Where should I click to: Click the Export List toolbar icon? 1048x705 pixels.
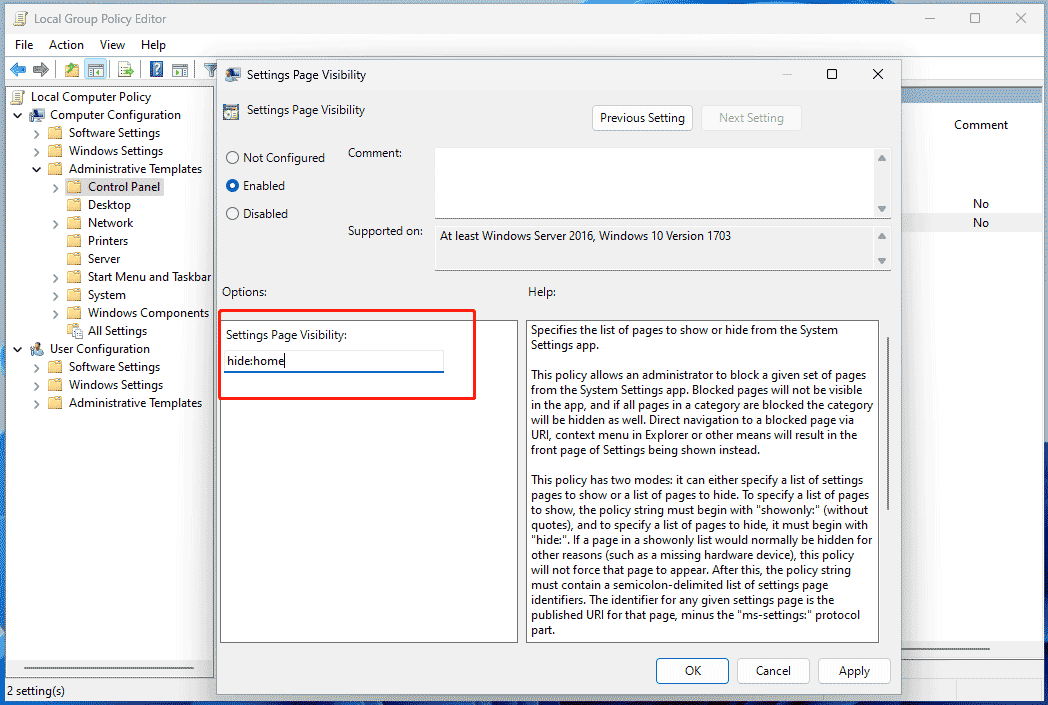pos(126,69)
